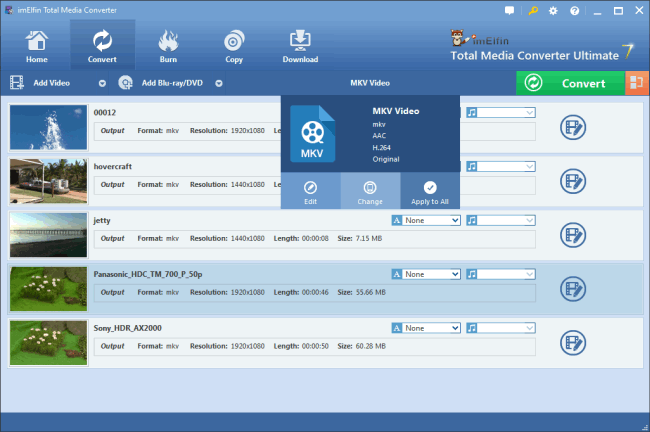Select the Sony_HDR_AX2000 thumbnail
650x432 pixels.
(x=49, y=343)
